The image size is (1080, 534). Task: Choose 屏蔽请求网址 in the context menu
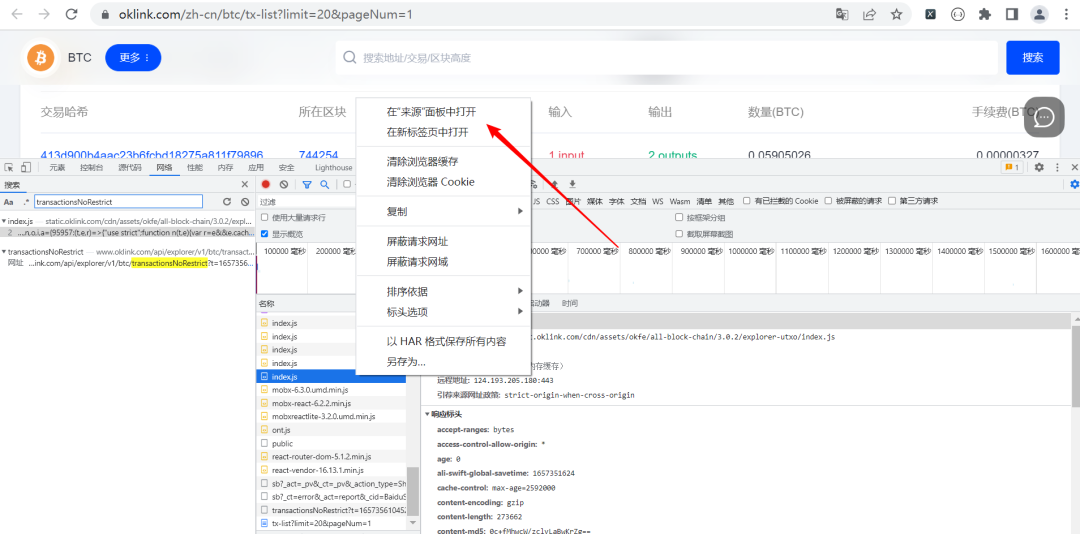click(x=444, y=242)
